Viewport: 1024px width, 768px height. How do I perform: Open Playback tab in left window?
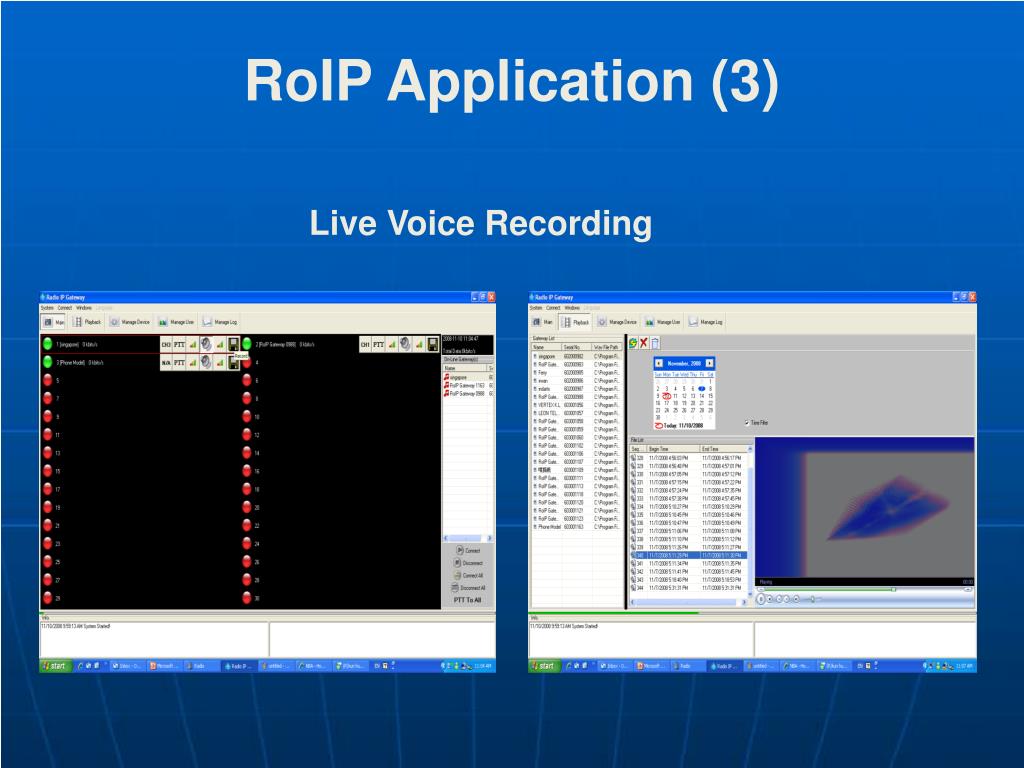(87, 322)
